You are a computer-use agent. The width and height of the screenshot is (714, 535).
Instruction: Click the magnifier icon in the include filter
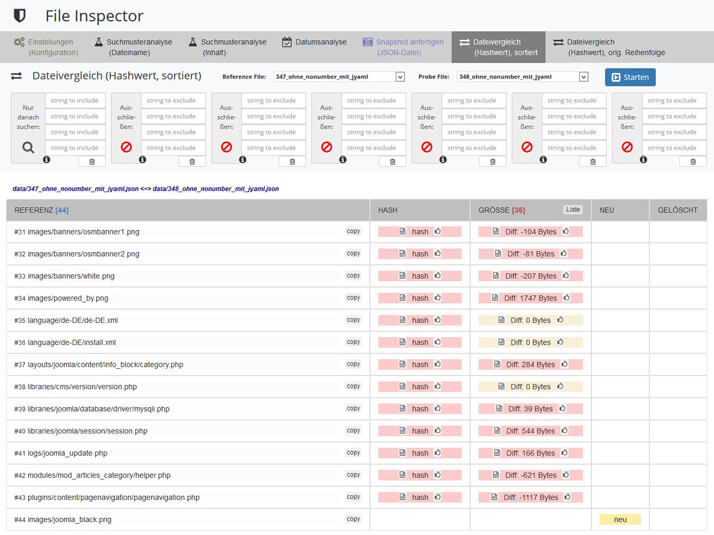pos(27,148)
